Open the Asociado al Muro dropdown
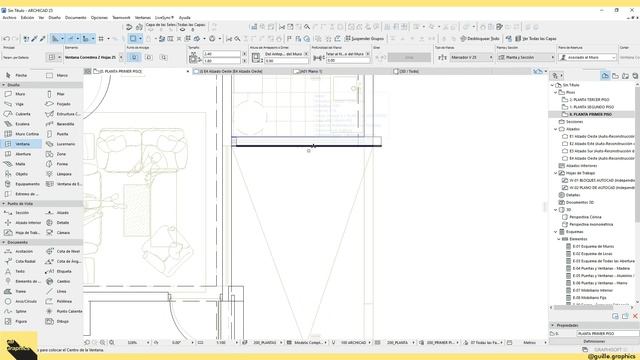Viewport: 640px width, 360px height. (587, 58)
